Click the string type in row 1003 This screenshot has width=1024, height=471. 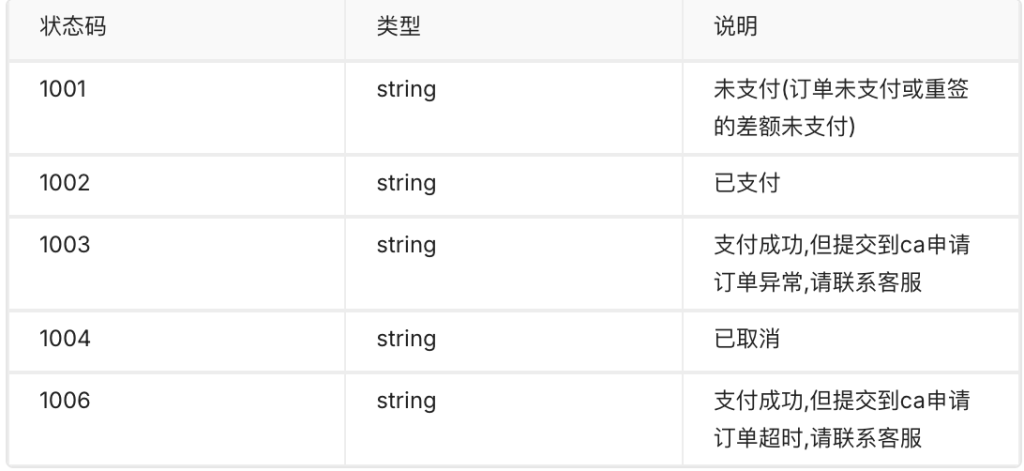click(x=405, y=245)
